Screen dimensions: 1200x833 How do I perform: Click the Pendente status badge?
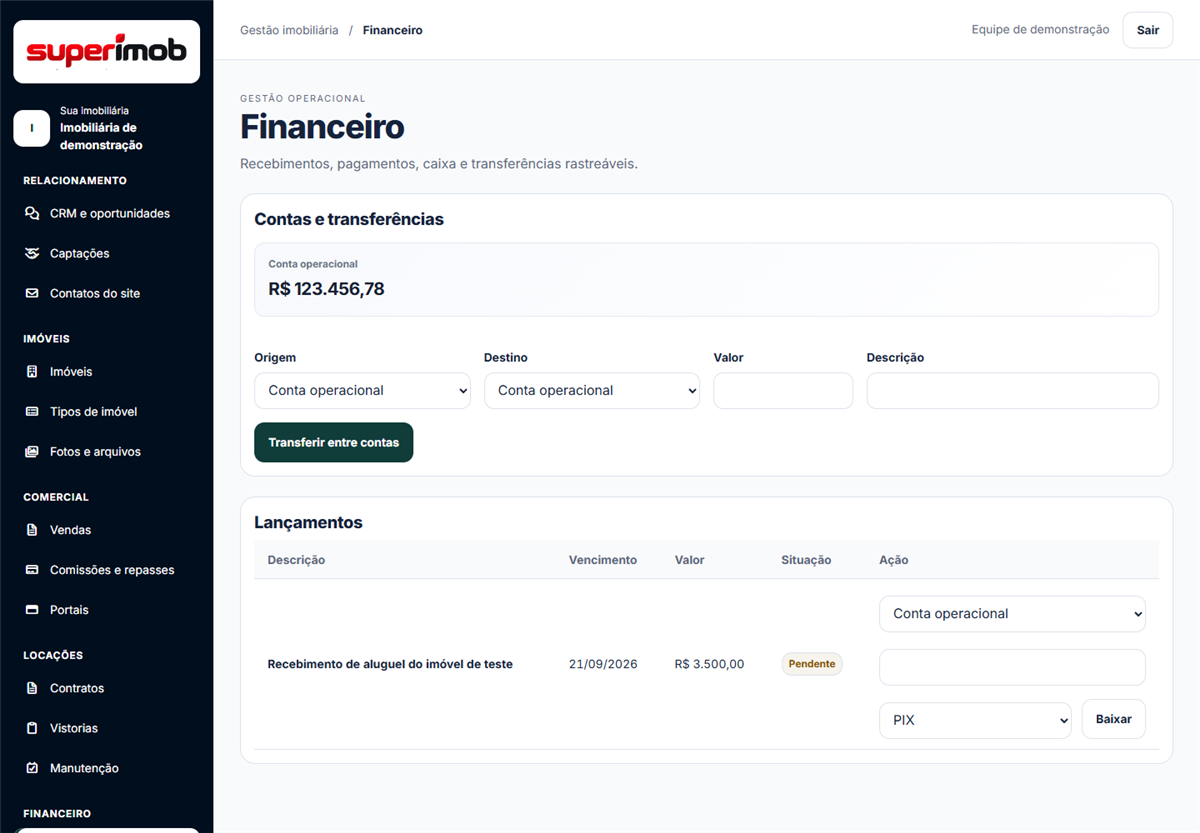[x=812, y=664]
